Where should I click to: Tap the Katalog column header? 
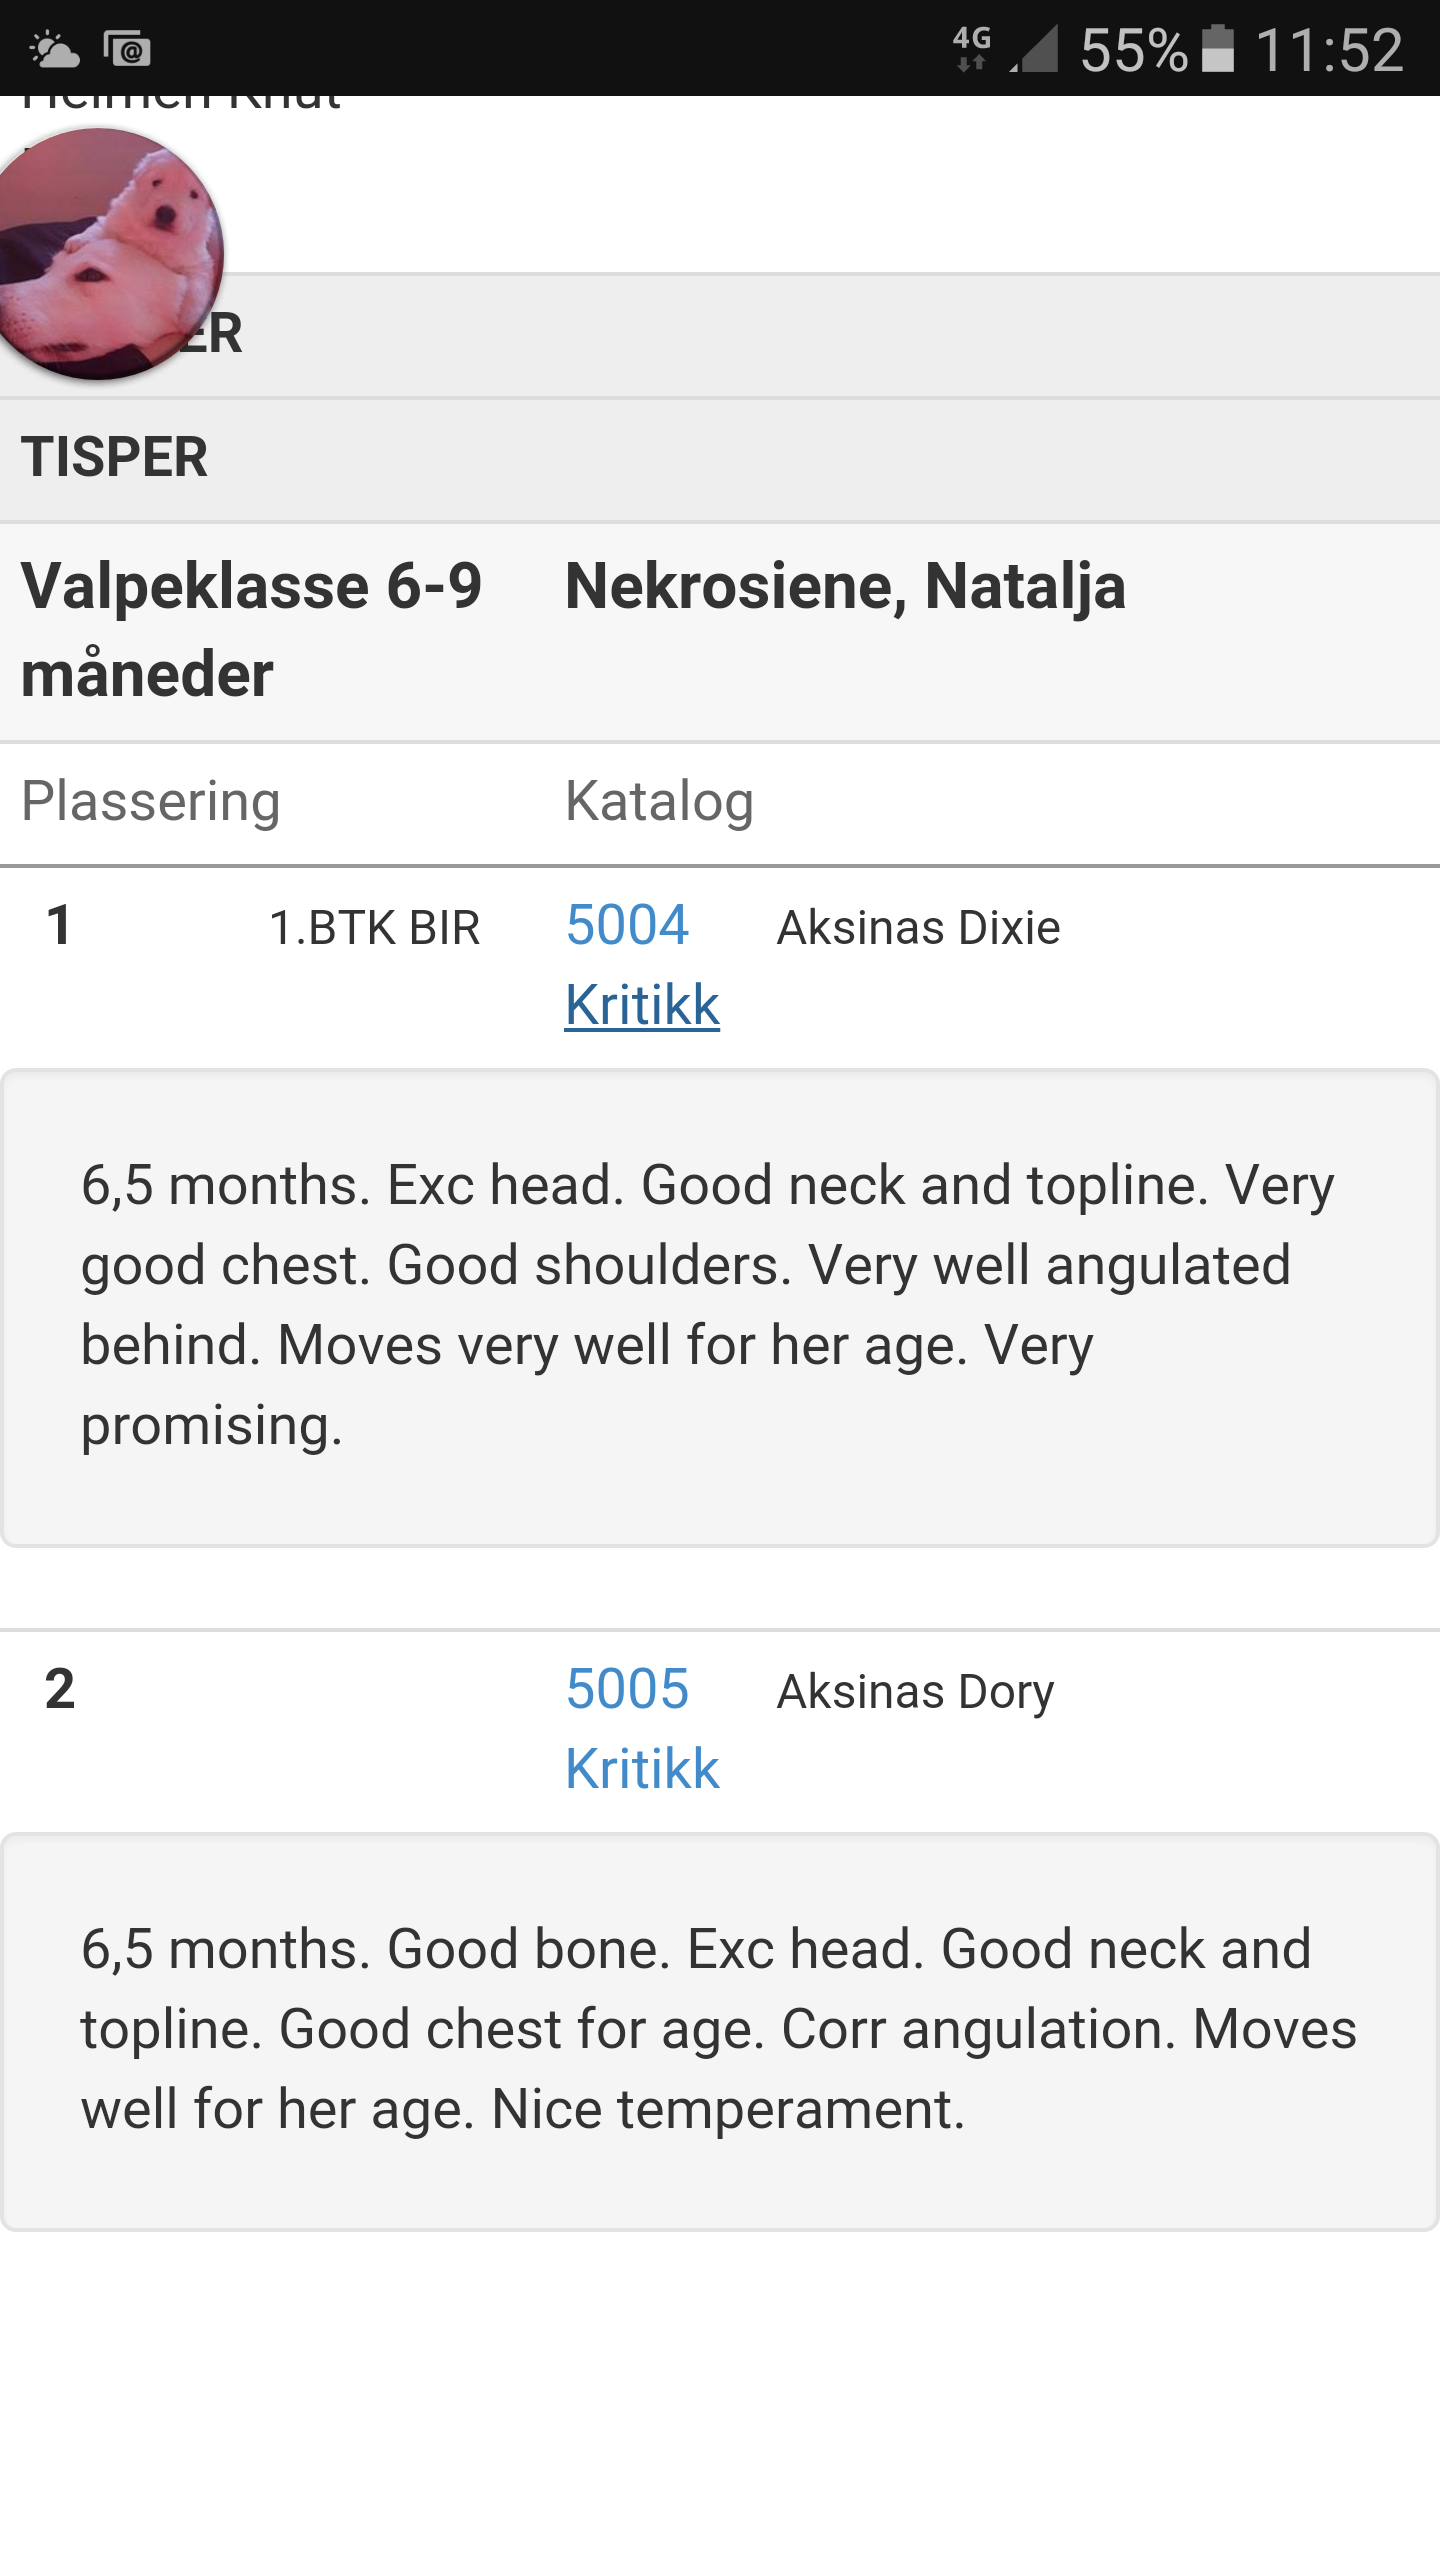659,802
